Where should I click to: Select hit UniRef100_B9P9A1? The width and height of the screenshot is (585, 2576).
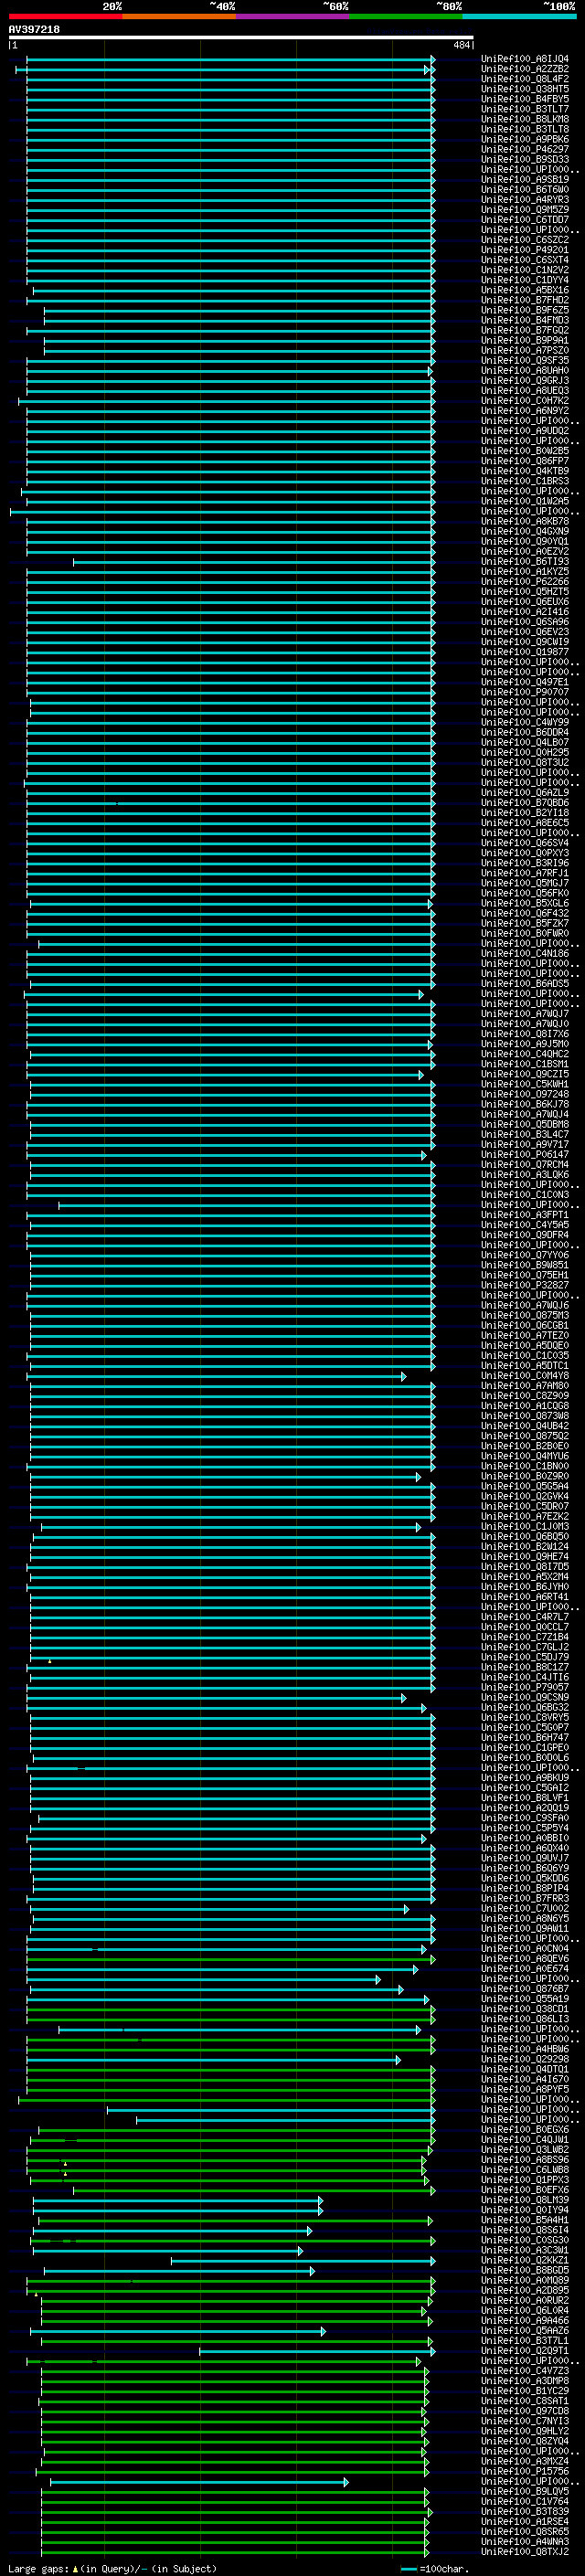click(524, 340)
